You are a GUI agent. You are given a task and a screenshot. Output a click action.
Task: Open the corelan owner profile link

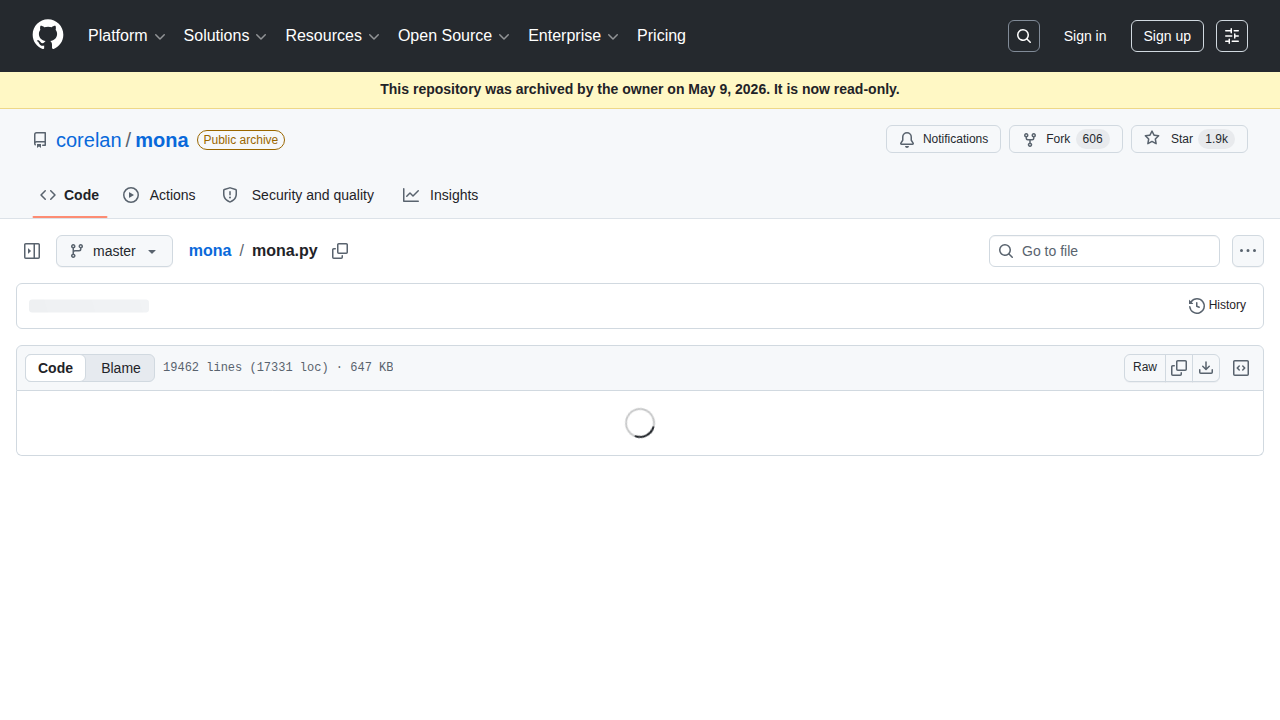(89, 140)
